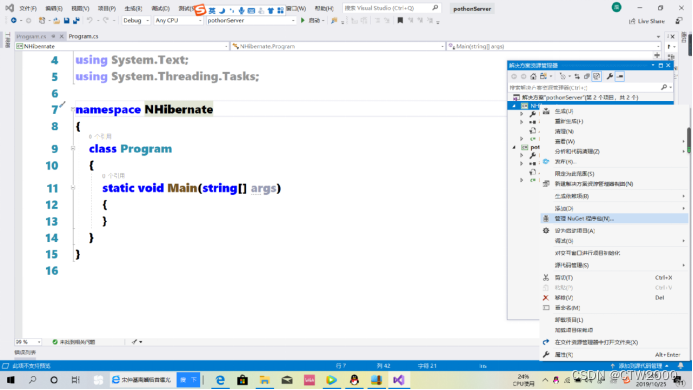The height and width of the screenshot is (390, 693).
Task: Toggle Show All Files in Solution Explorer toolbar
Action: pyautogui.click(x=597, y=76)
